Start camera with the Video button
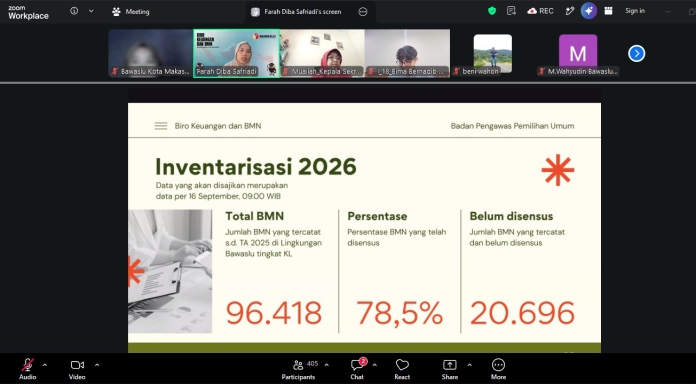The image size is (696, 384). (77, 369)
